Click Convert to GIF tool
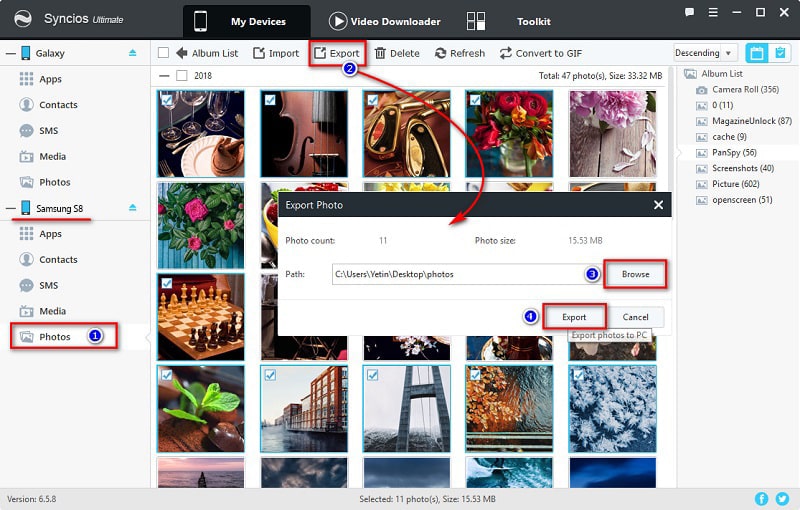800x510 pixels. 541,53
